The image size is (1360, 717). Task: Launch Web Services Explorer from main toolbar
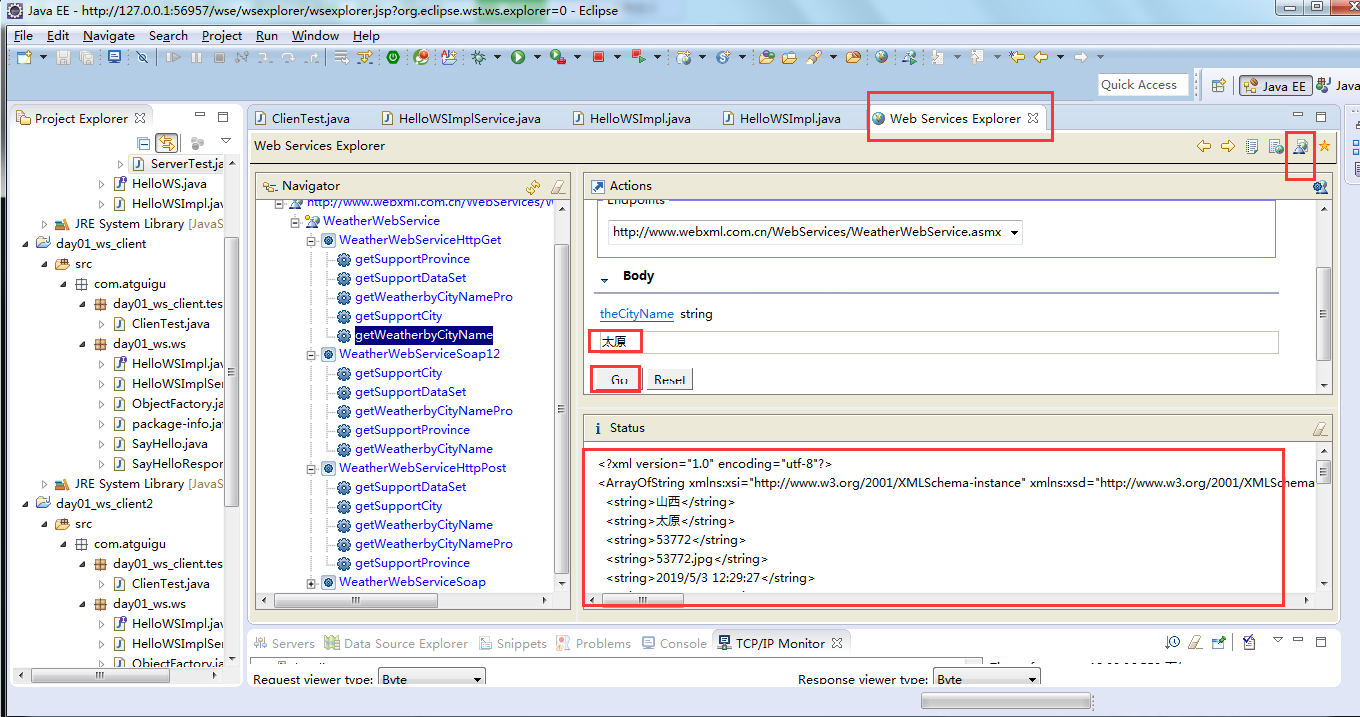(x=909, y=57)
